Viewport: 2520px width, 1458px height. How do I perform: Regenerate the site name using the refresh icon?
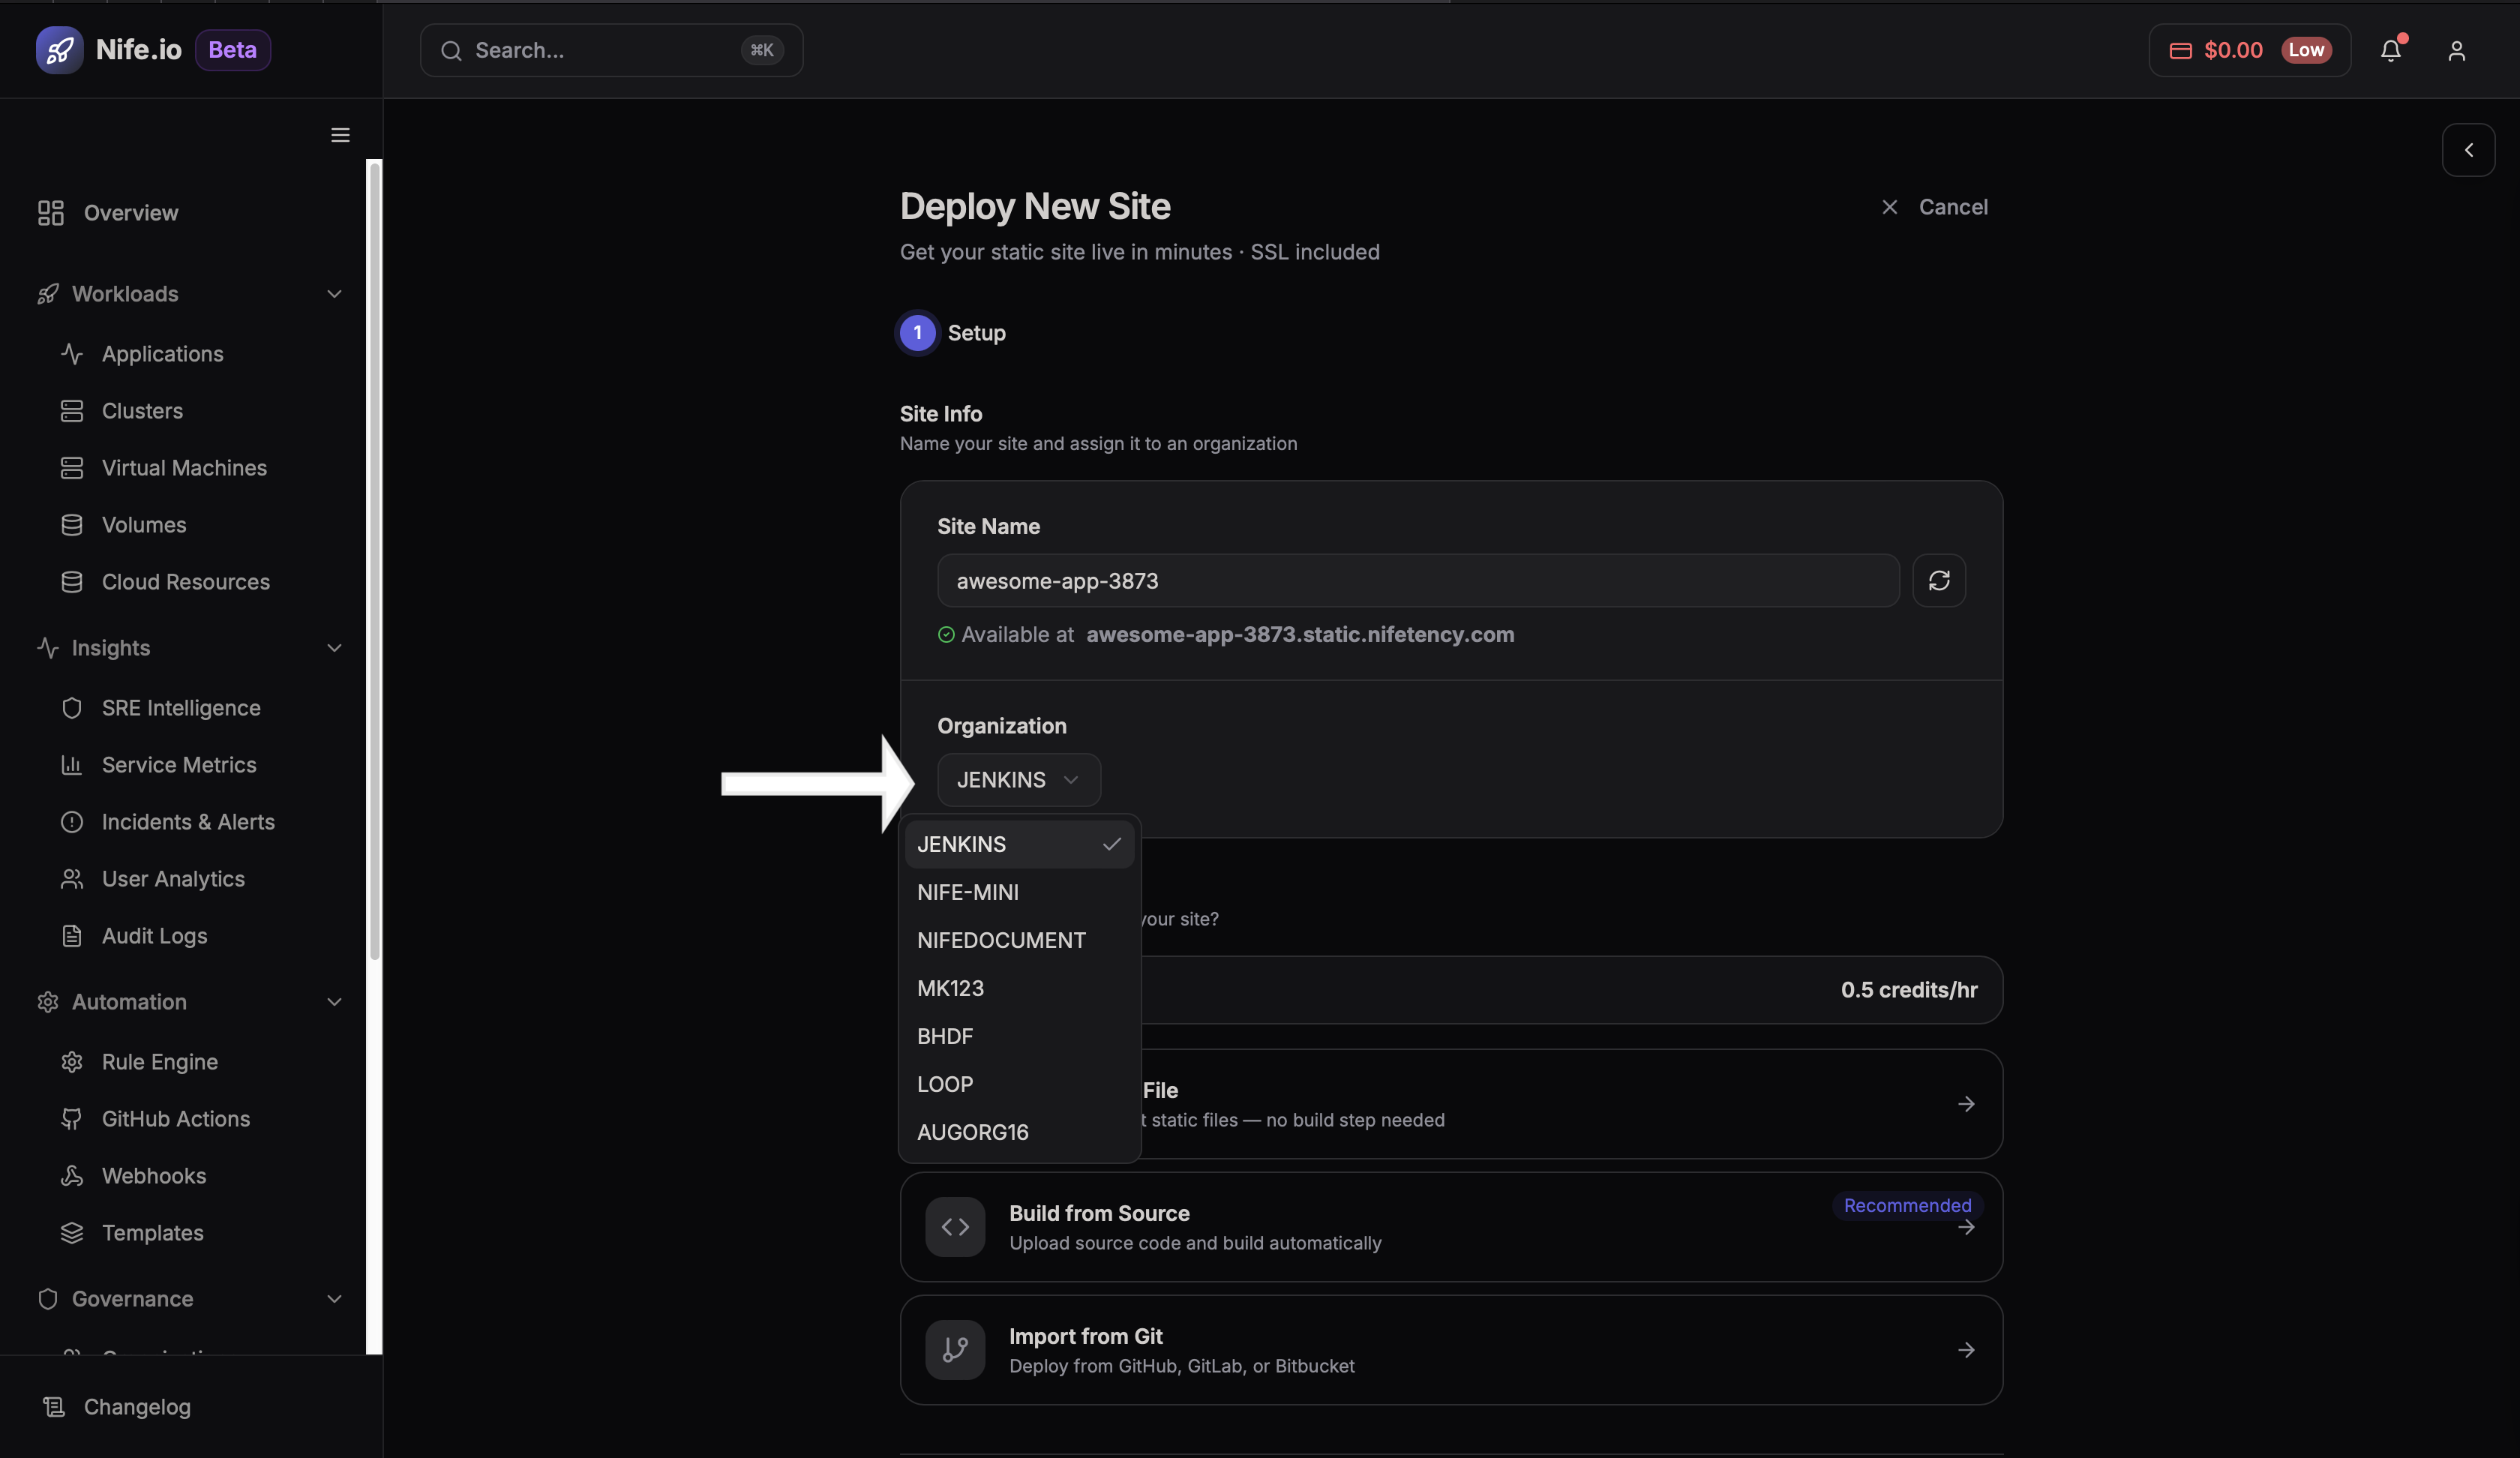click(x=1939, y=580)
